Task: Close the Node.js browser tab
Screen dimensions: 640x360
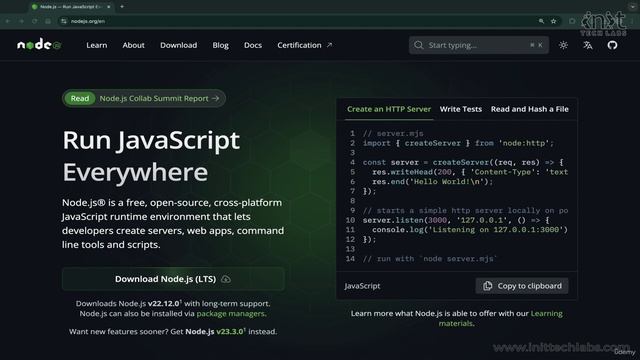Action: tap(109, 7)
